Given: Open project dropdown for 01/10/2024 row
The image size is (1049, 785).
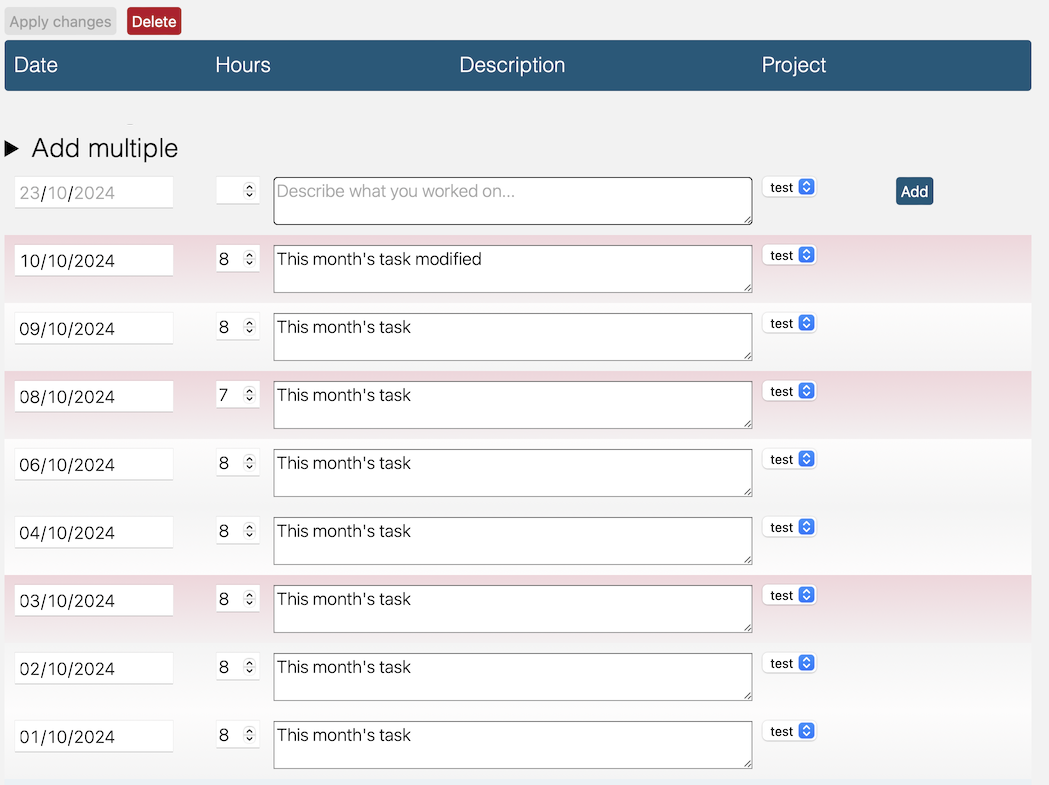Looking at the screenshot, I should tap(789, 731).
